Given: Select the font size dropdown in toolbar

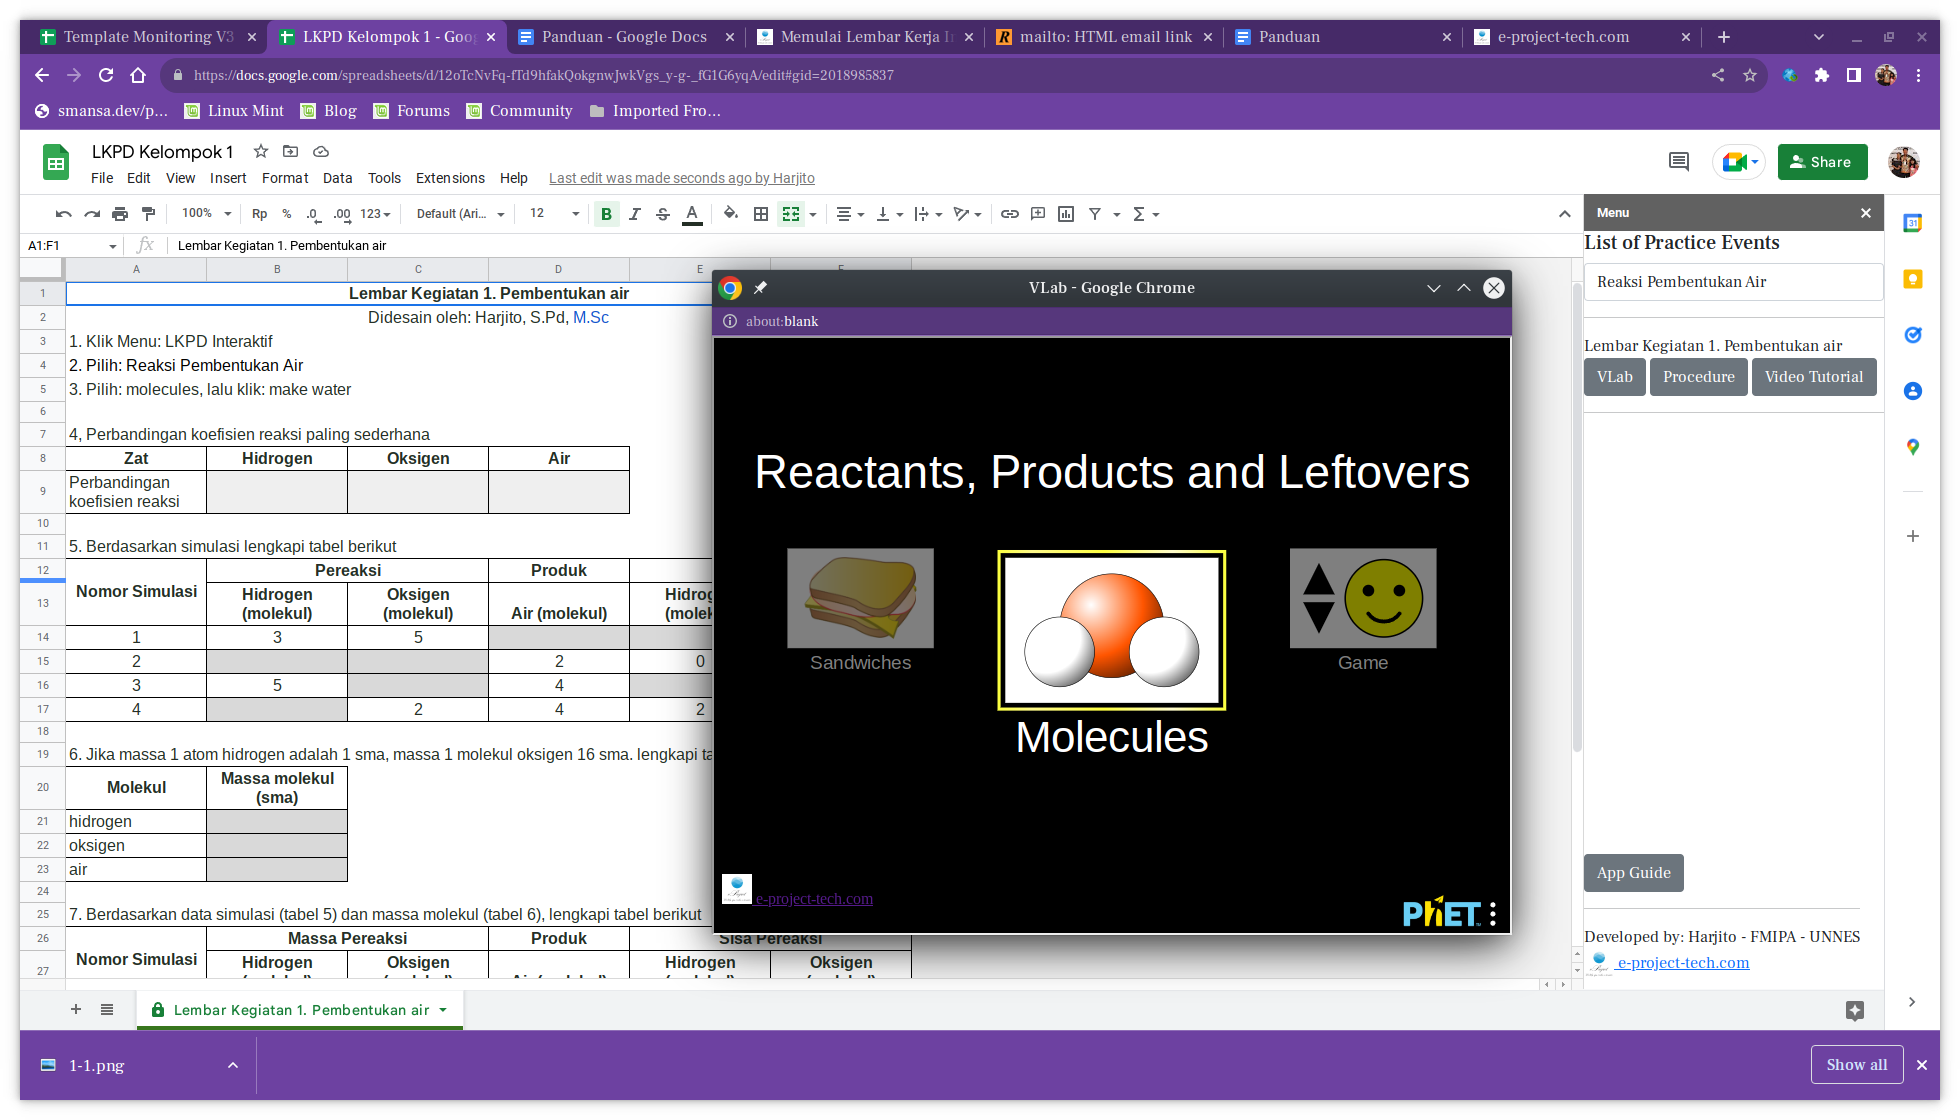Looking at the screenshot, I should pos(552,213).
